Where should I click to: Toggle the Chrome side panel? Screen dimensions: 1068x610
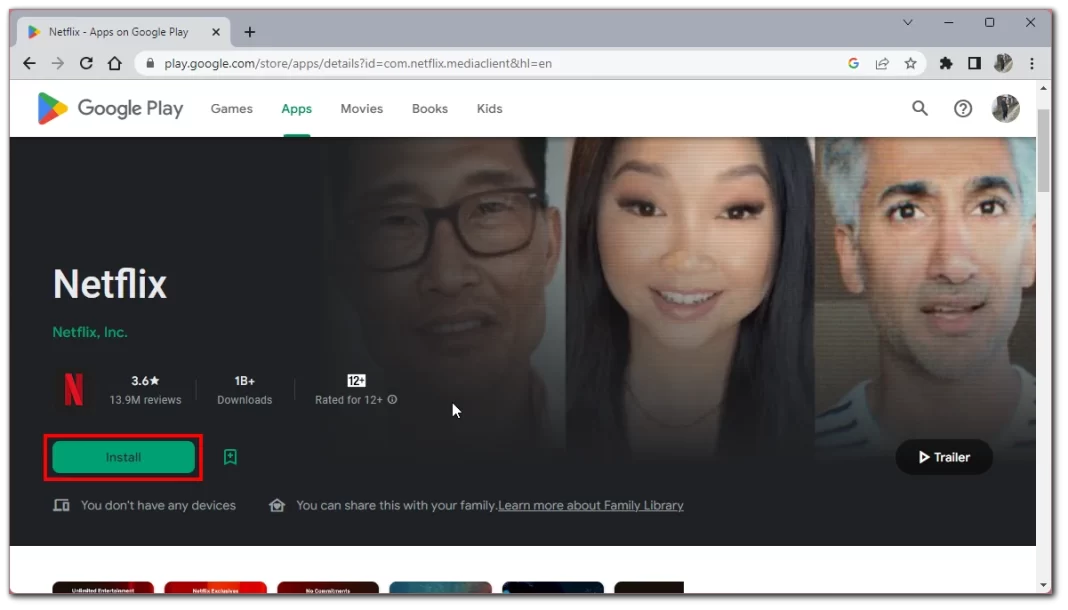[974, 63]
